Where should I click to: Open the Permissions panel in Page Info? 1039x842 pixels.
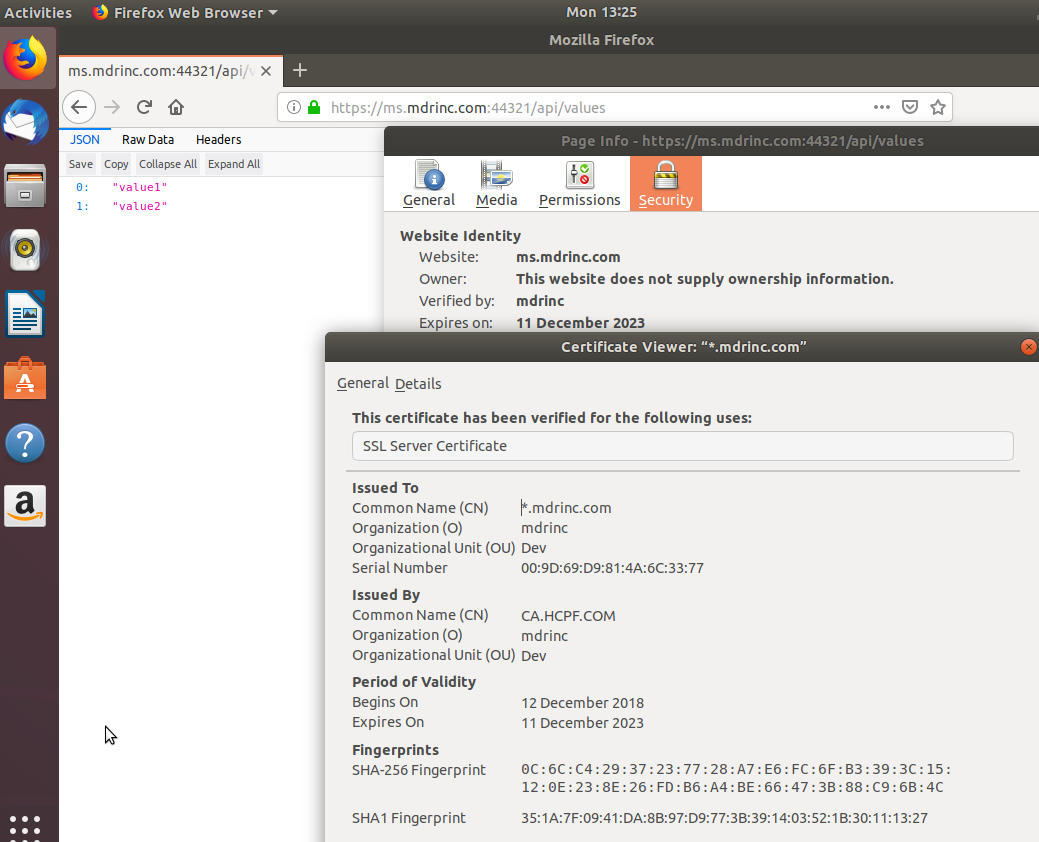(x=579, y=183)
